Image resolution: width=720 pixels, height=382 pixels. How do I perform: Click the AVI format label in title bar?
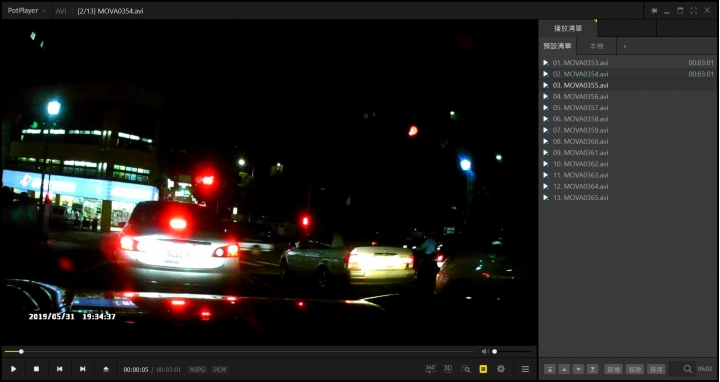point(61,11)
